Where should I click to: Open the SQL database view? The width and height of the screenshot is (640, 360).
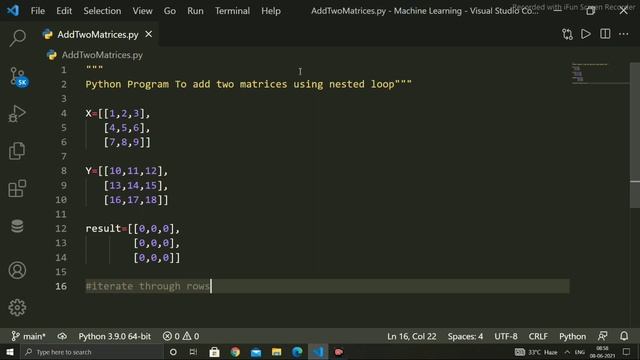click(17, 226)
